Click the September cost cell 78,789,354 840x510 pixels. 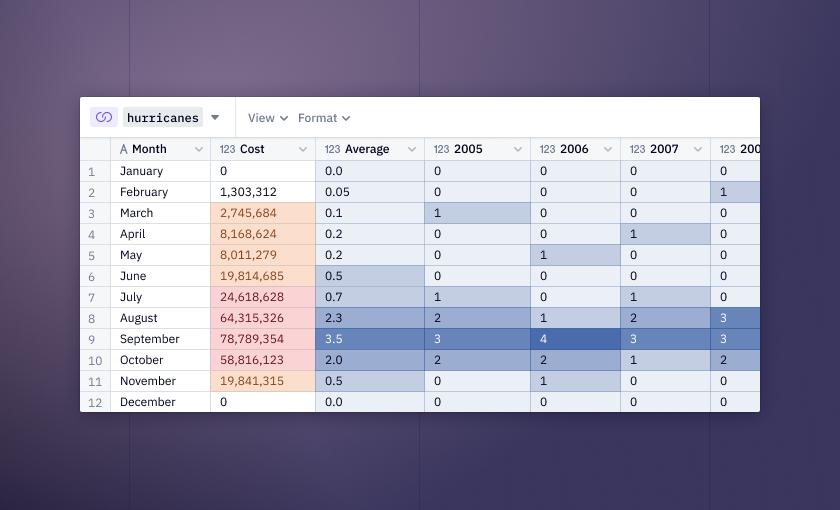(x=263, y=339)
